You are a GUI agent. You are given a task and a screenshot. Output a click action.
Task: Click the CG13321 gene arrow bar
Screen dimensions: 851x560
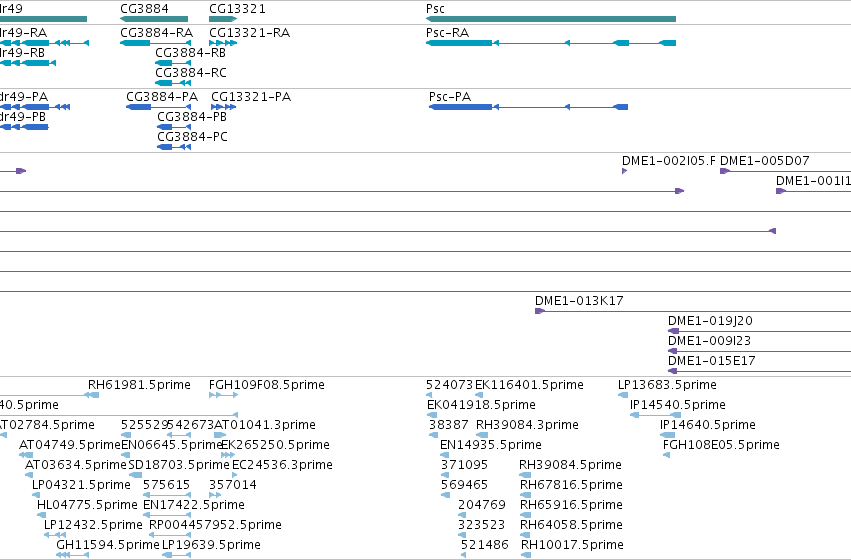223,19
